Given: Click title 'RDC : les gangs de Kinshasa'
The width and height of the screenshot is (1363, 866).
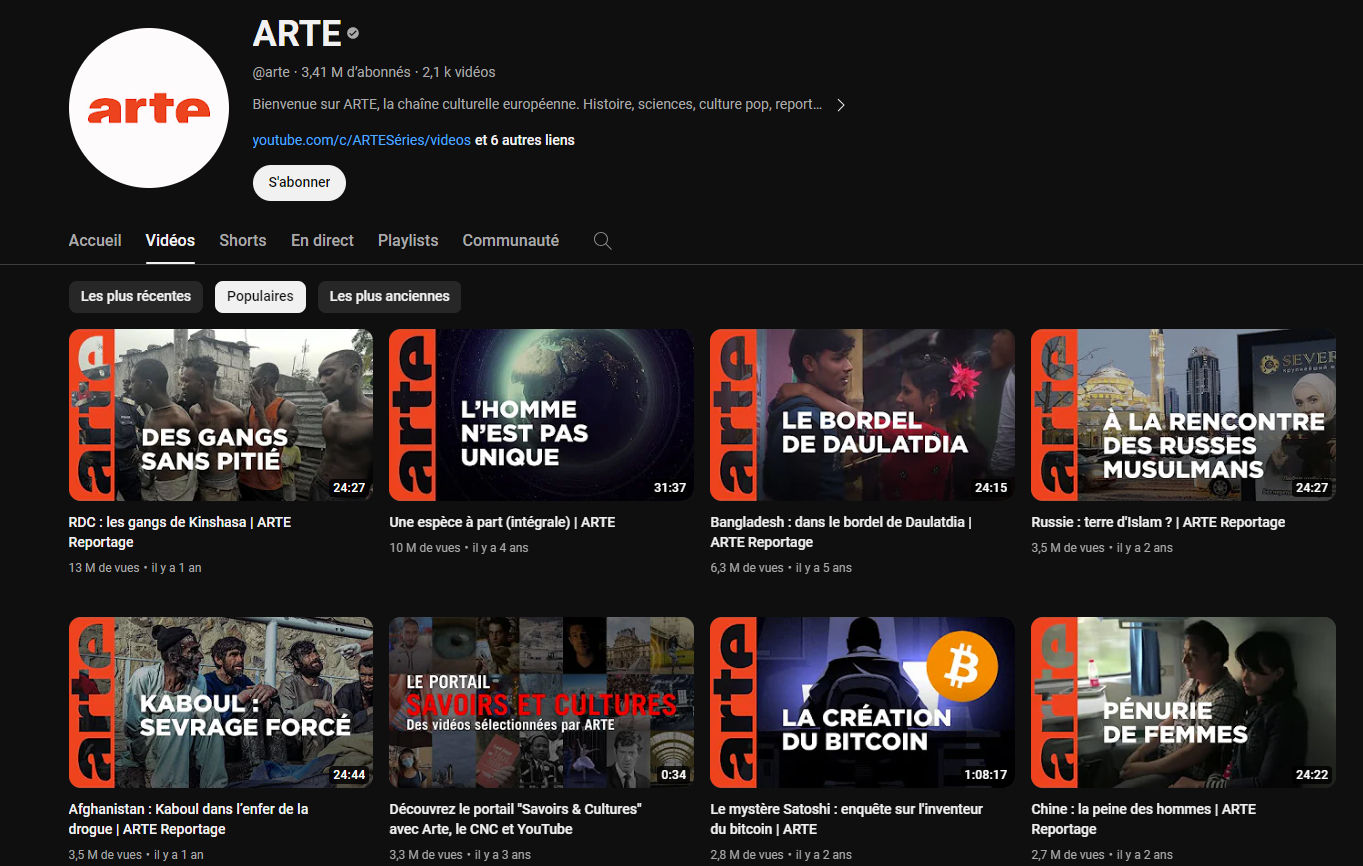Looking at the screenshot, I should tap(180, 532).
